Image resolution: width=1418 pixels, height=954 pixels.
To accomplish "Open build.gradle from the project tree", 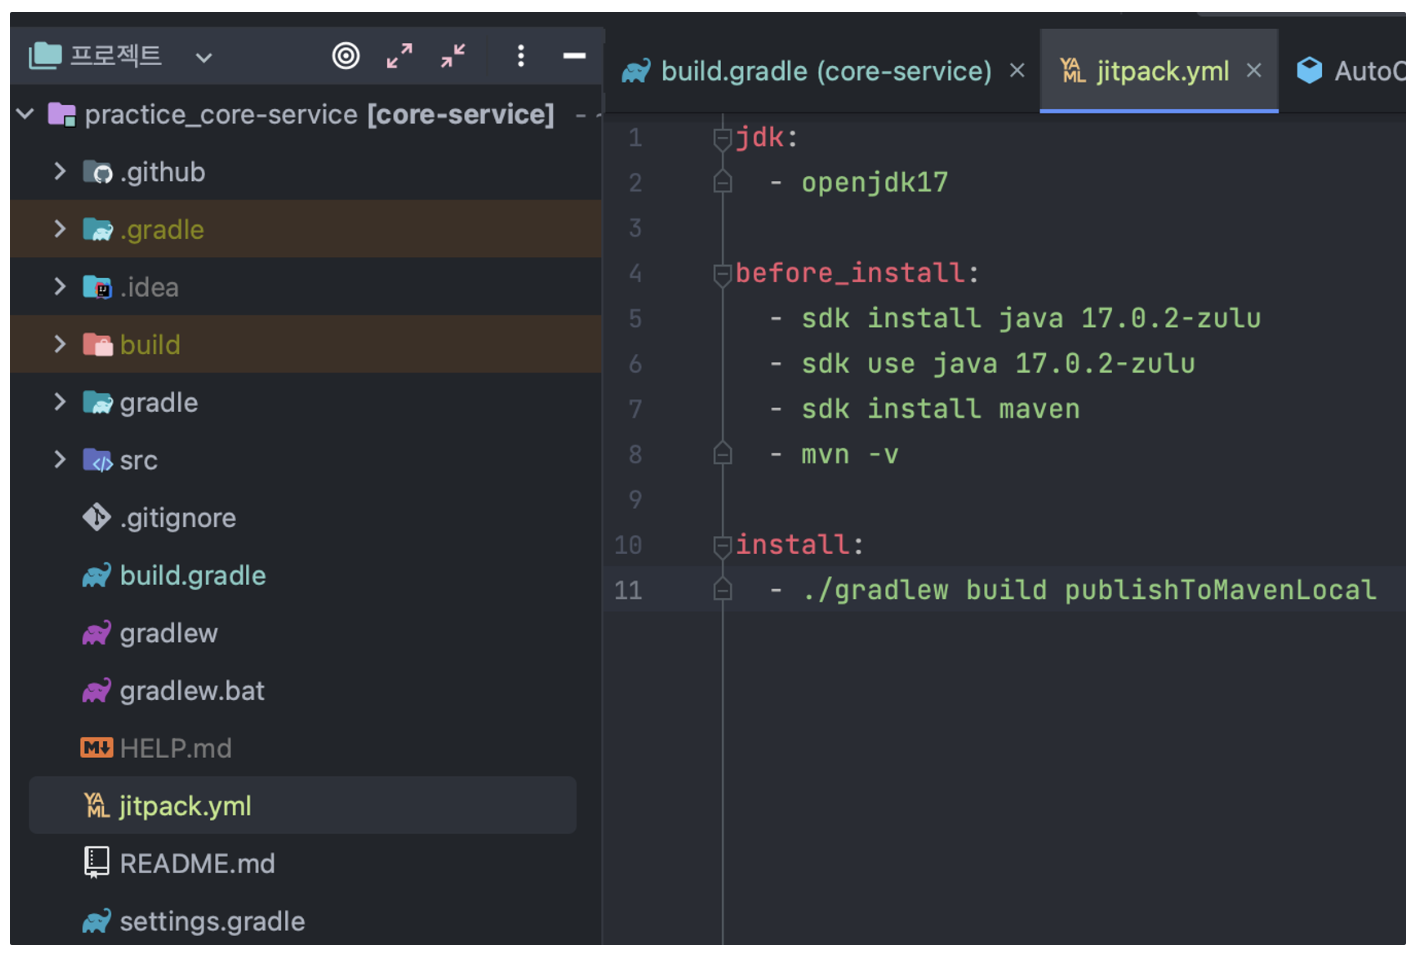I will click(x=193, y=576).
